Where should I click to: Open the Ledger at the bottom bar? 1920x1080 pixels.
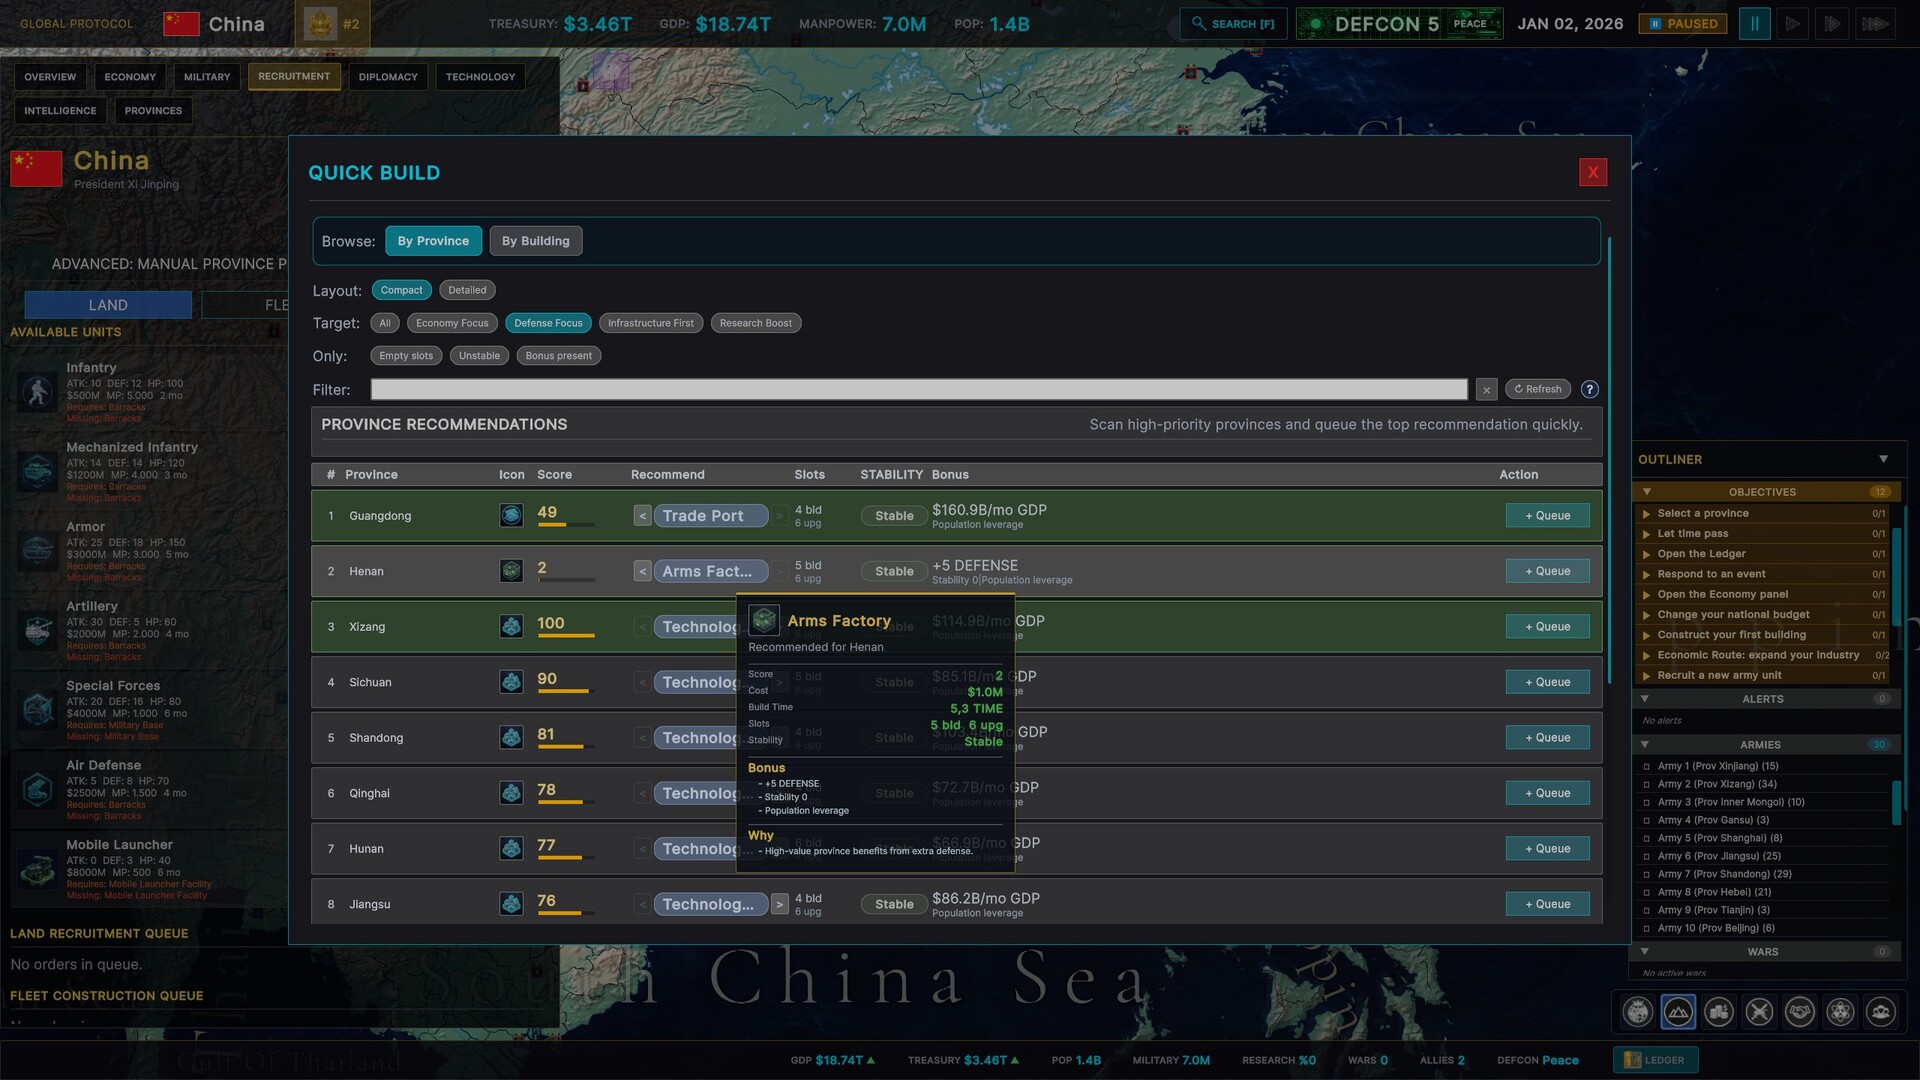pos(1655,1060)
